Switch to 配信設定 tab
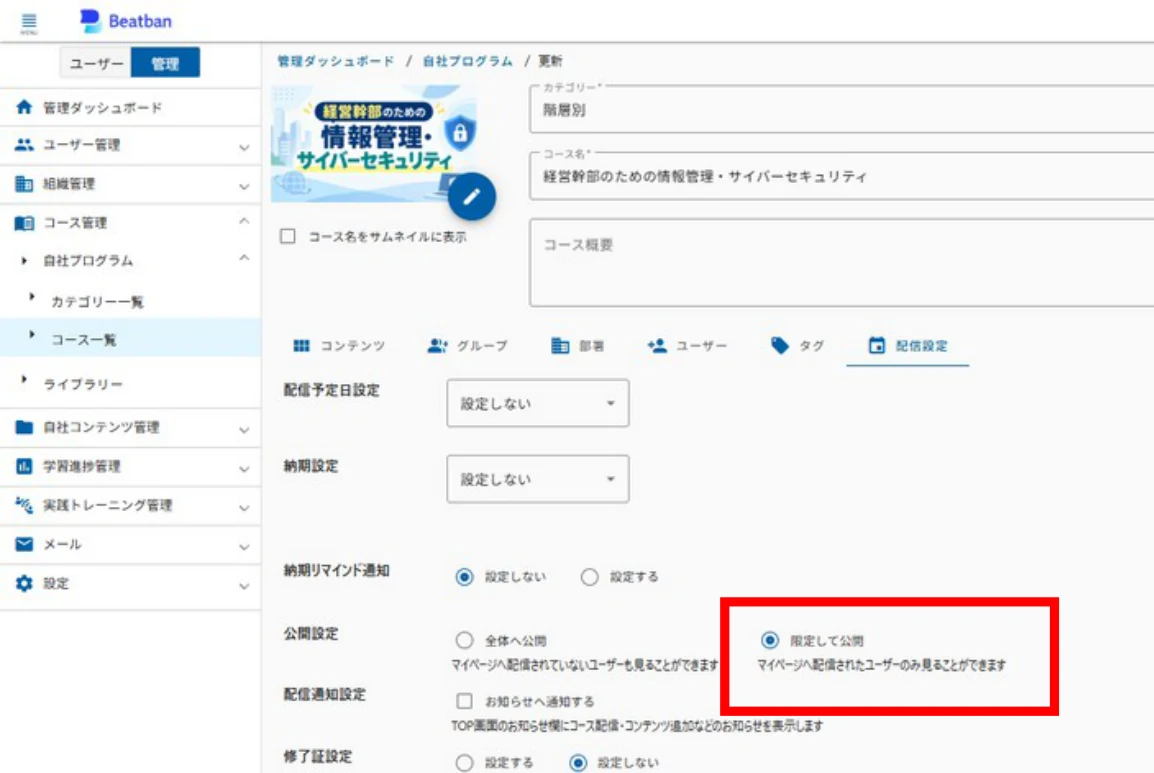The height and width of the screenshot is (773, 1154). [907, 345]
